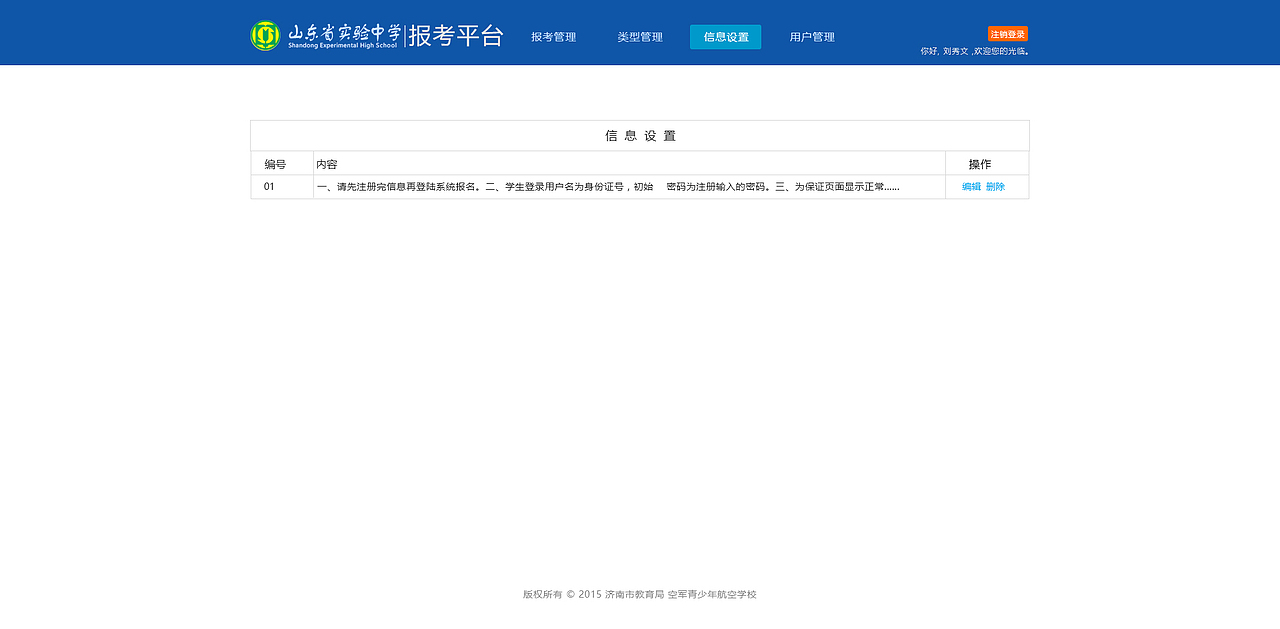Click the 空军青少年航空学校 footer text

tap(712, 593)
